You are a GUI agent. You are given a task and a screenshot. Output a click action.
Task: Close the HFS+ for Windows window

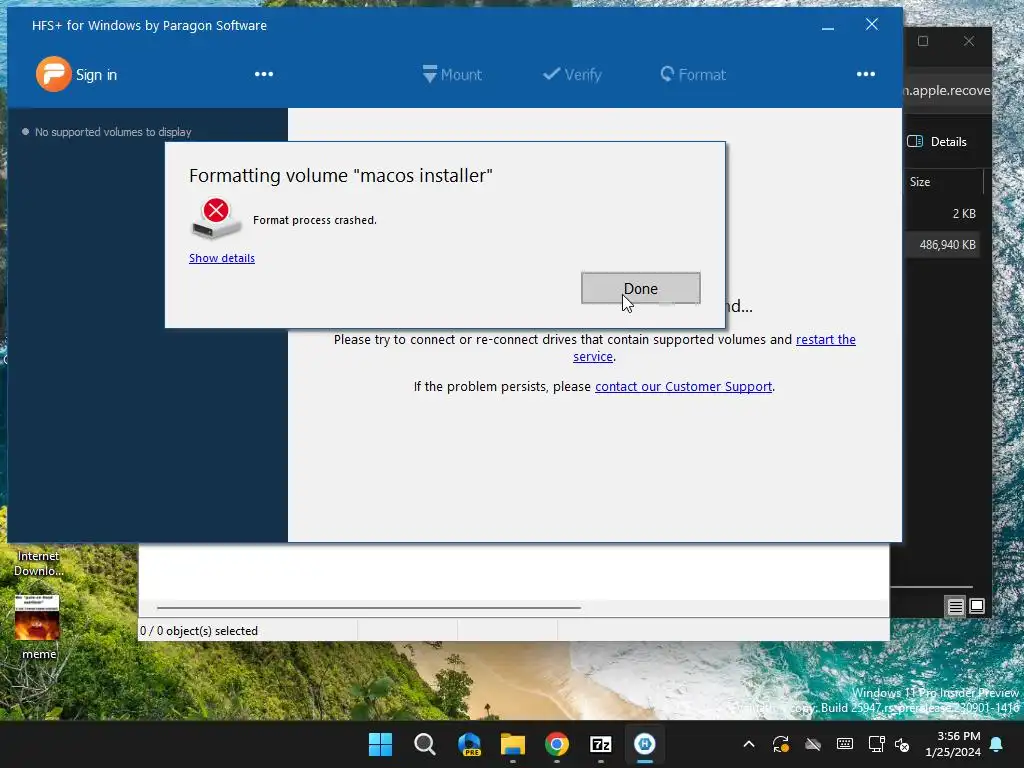(x=872, y=25)
